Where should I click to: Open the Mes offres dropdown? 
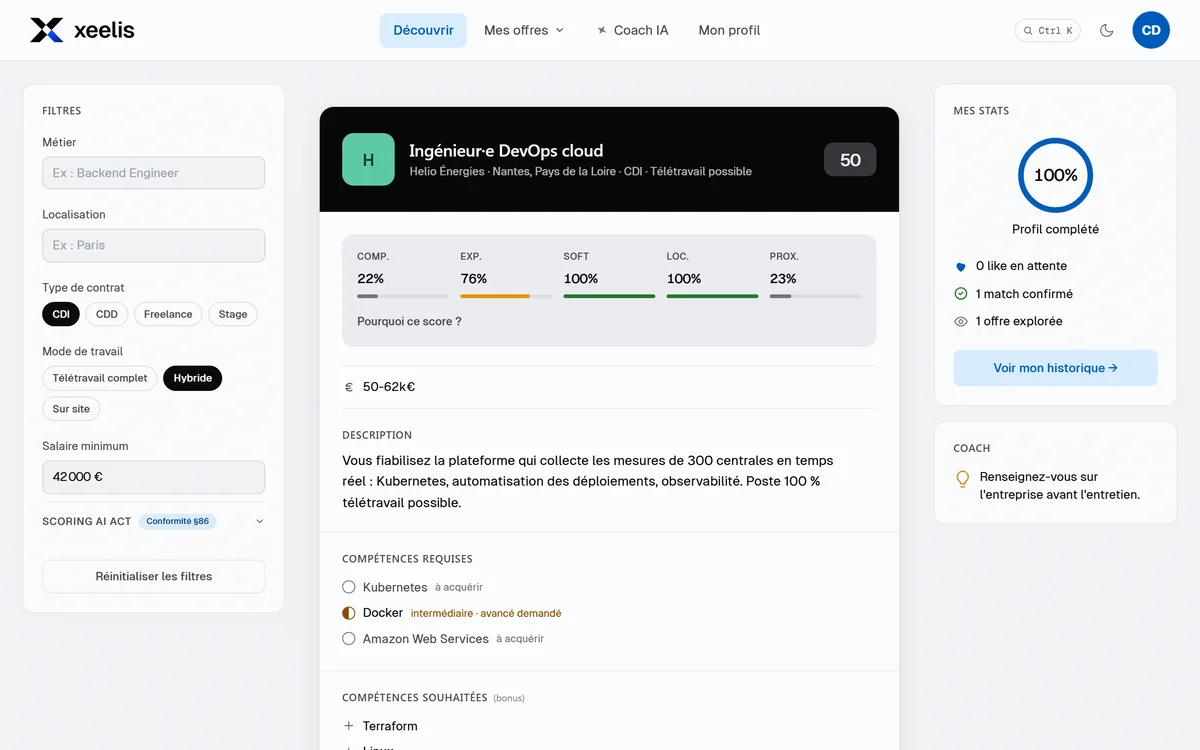(524, 30)
